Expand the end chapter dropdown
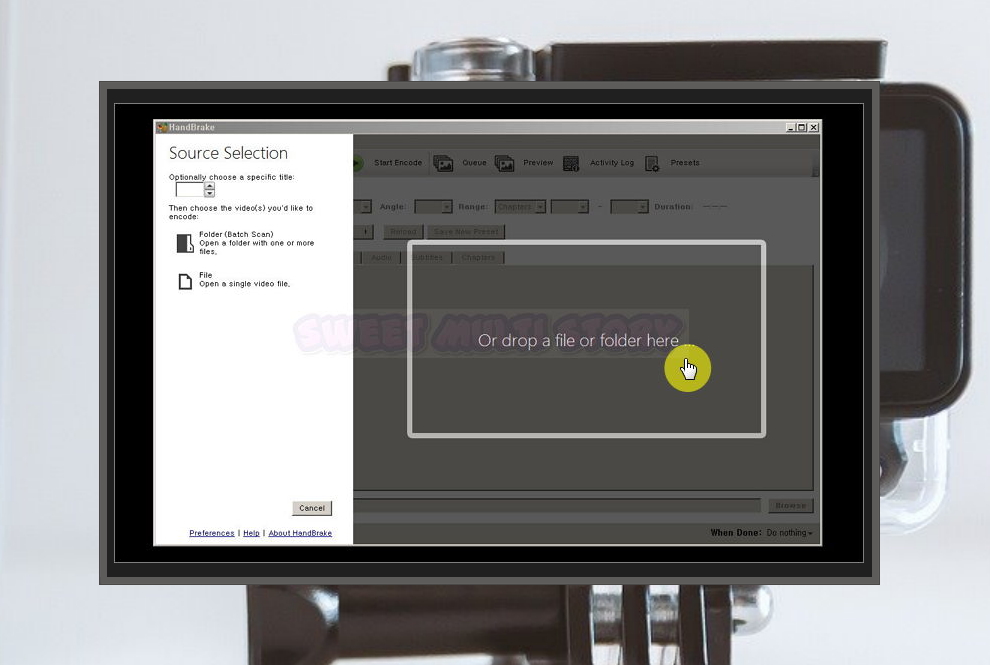 [x=629, y=207]
